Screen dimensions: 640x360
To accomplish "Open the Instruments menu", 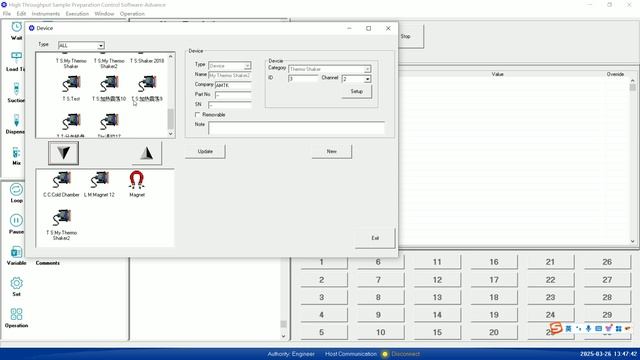I will (x=46, y=14).
